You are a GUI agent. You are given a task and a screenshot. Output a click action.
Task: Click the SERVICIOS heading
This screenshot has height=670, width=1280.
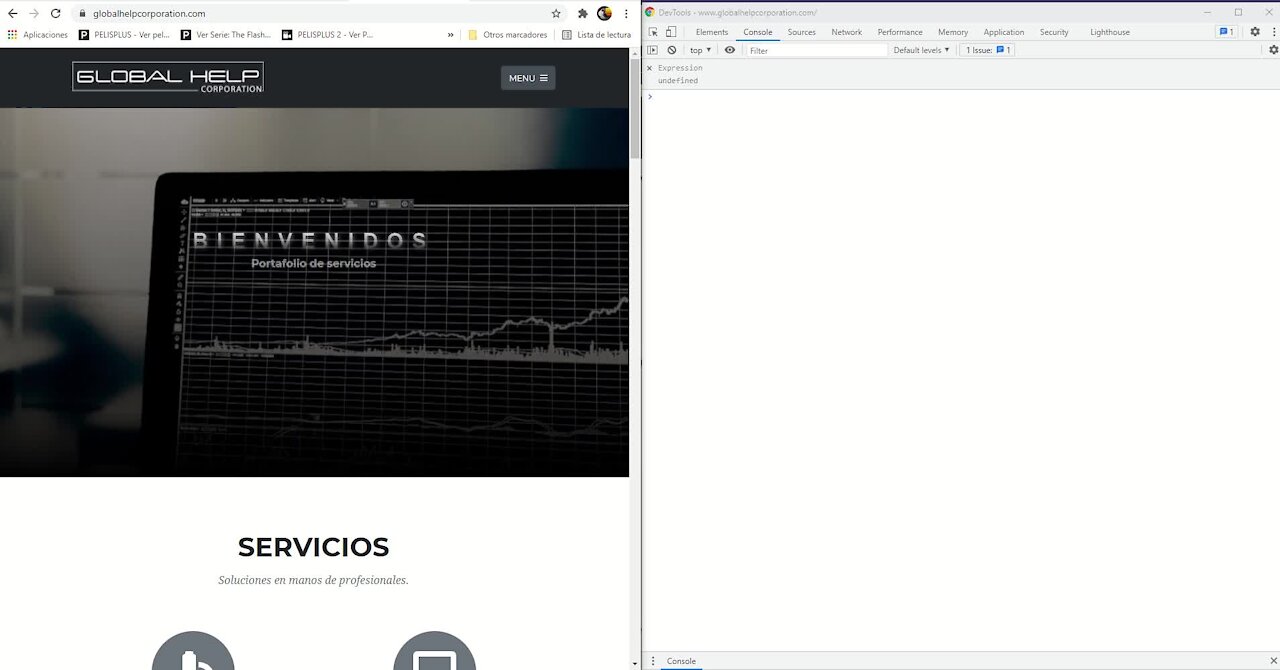point(313,547)
